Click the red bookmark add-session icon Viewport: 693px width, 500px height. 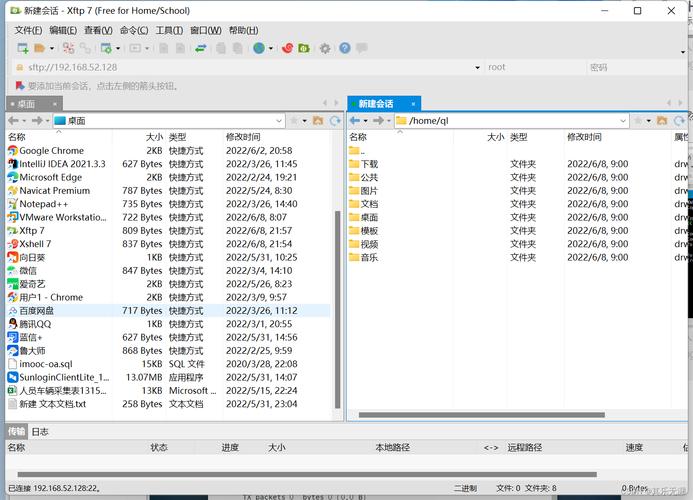[20, 86]
